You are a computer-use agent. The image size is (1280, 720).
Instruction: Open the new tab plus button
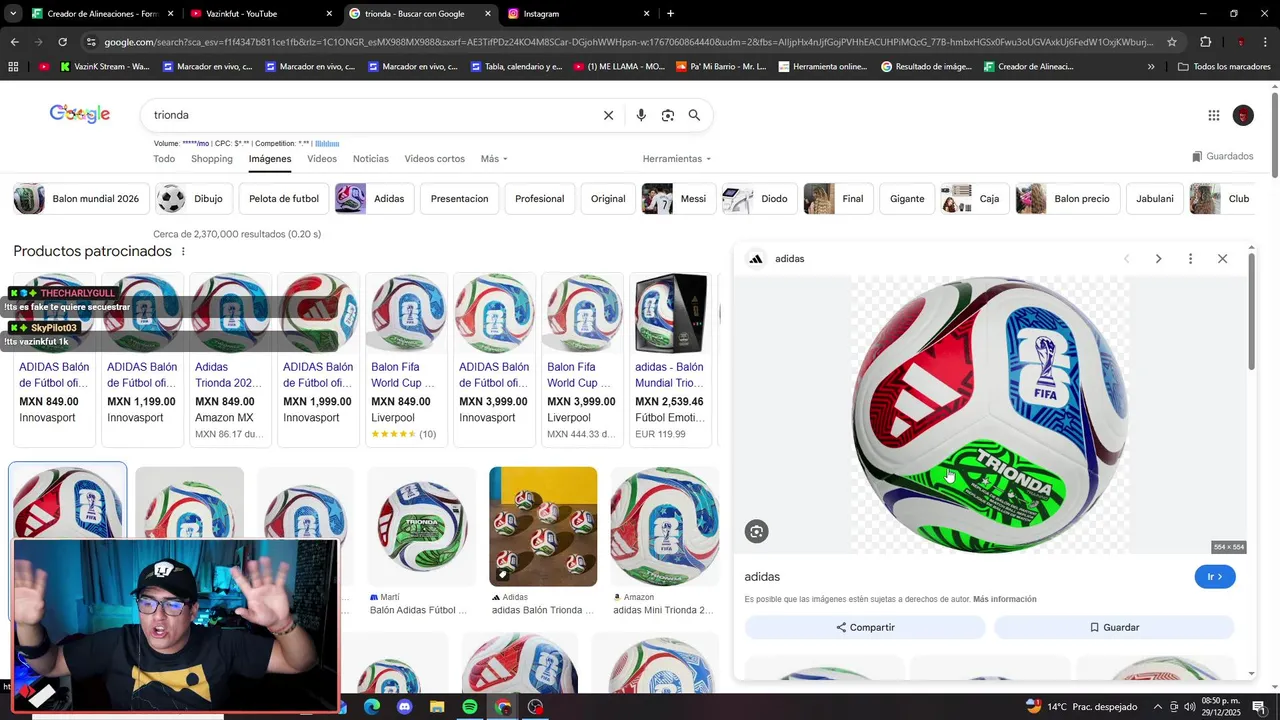670,14
